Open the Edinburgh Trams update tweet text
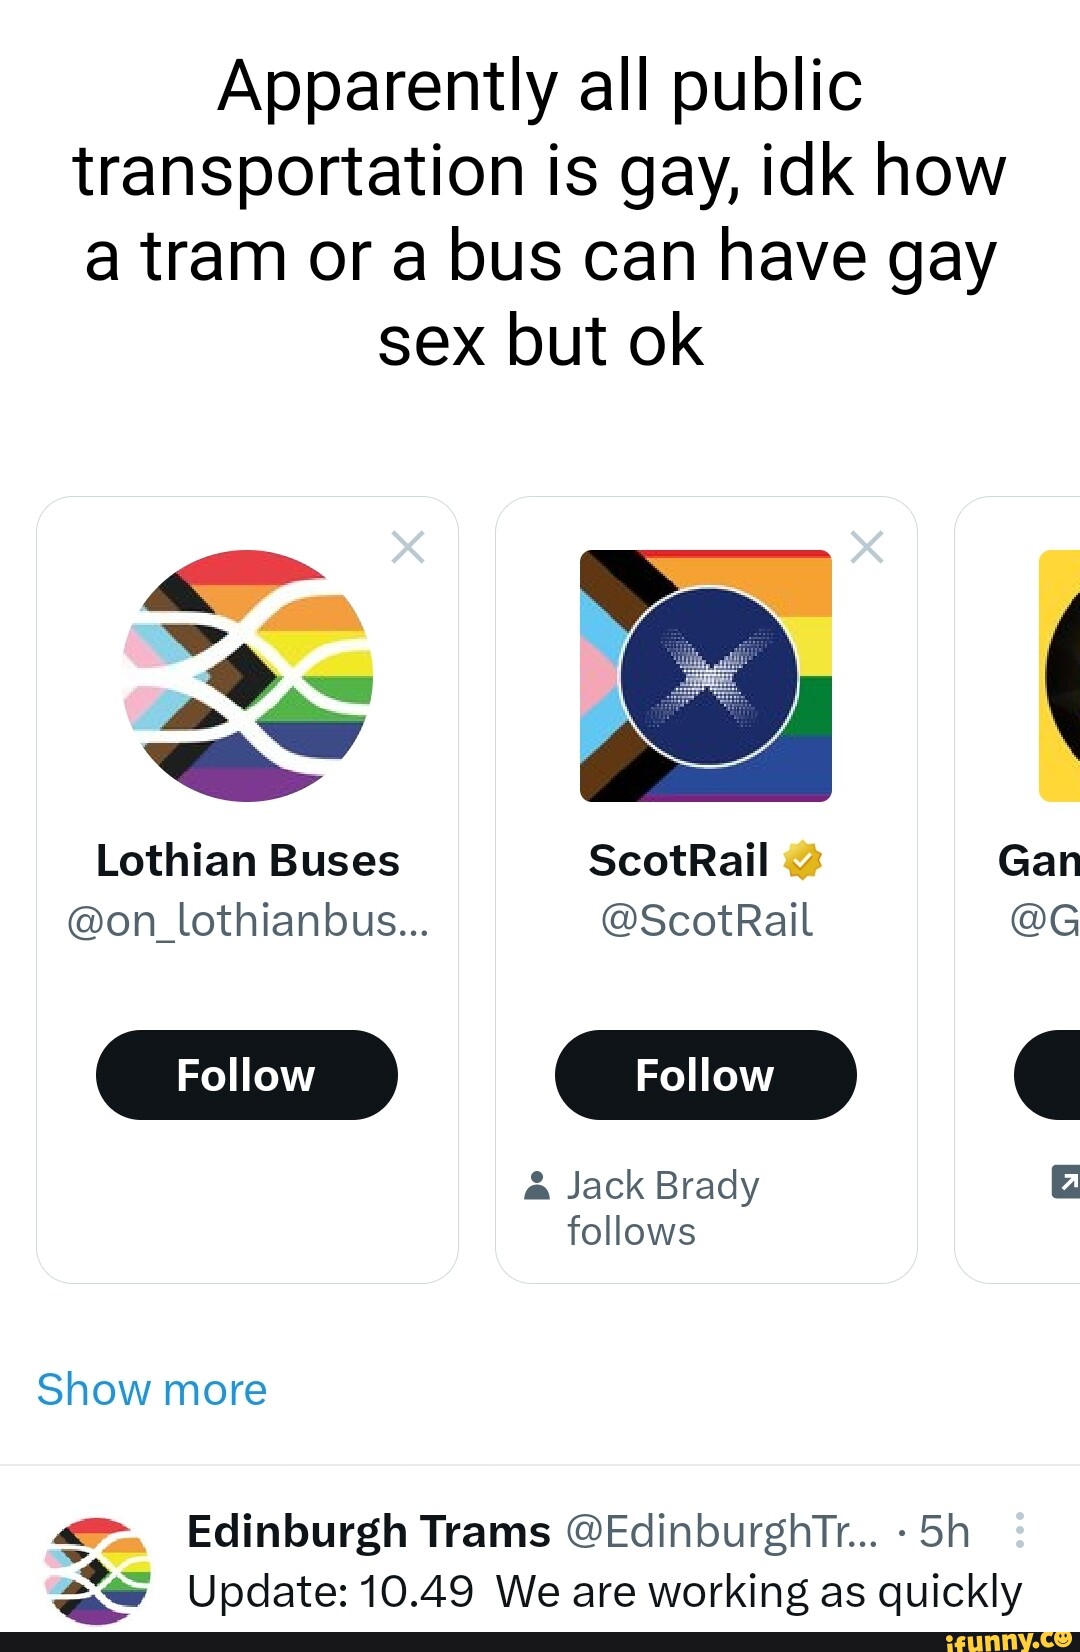Viewport: 1080px width, 1652px height. coord(604,1591)
